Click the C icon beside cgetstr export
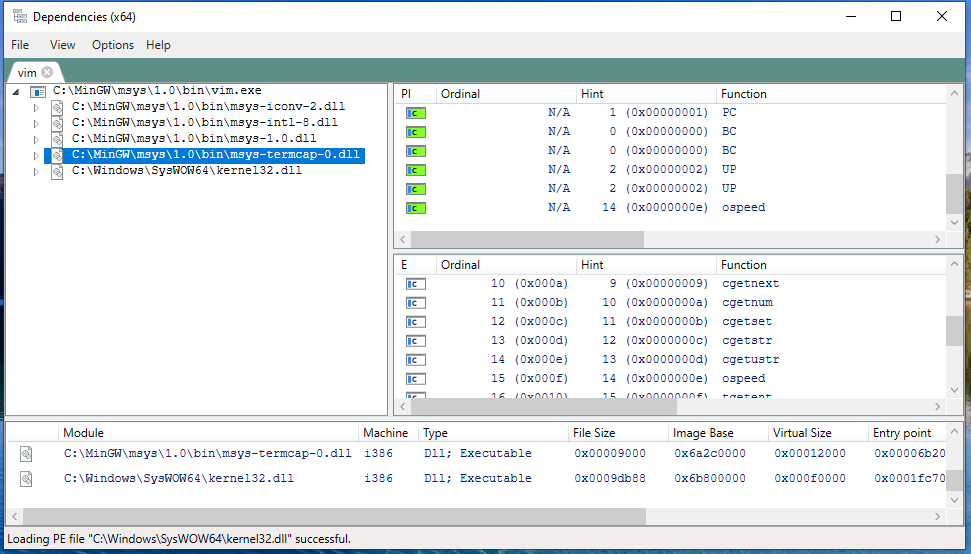 [415, 341]
